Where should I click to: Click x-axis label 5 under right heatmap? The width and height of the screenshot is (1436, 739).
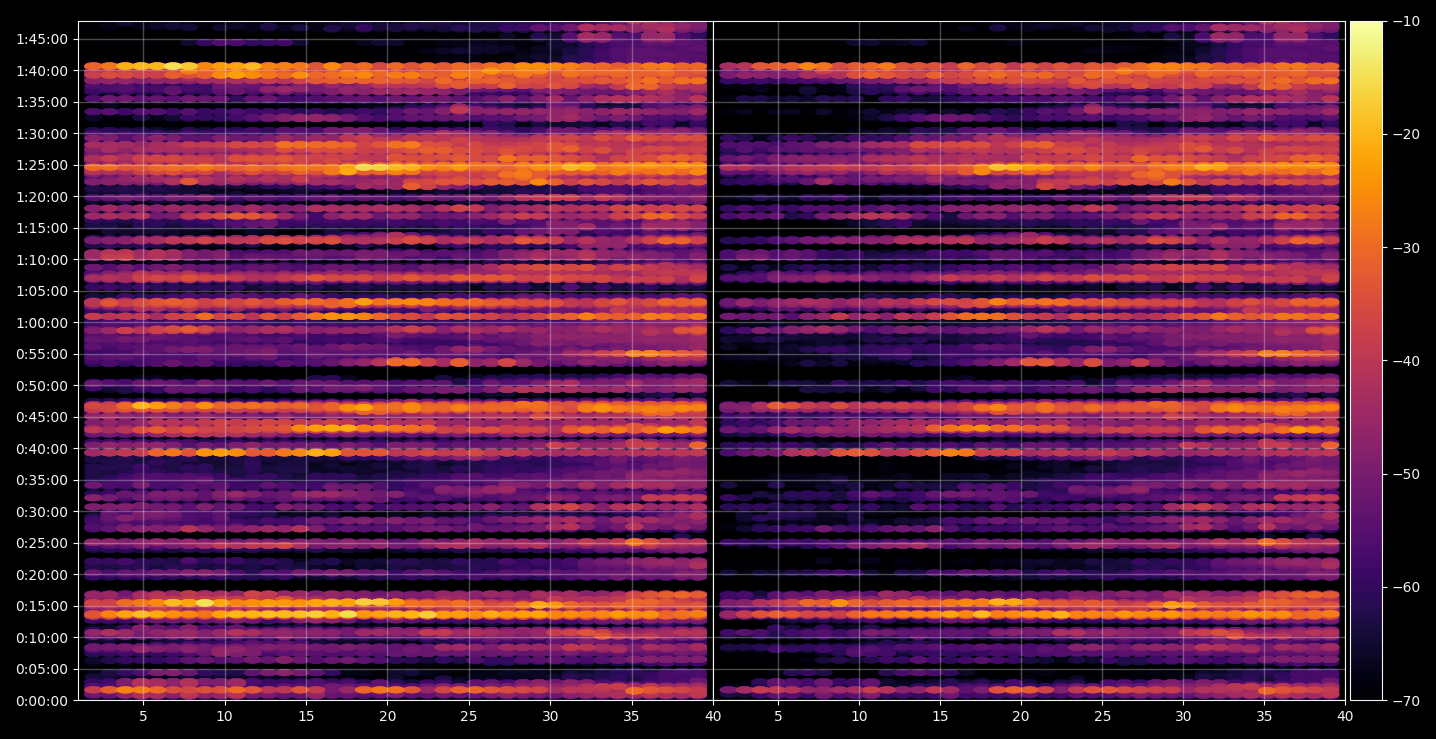pyautogui.click(x=778, y=717)
